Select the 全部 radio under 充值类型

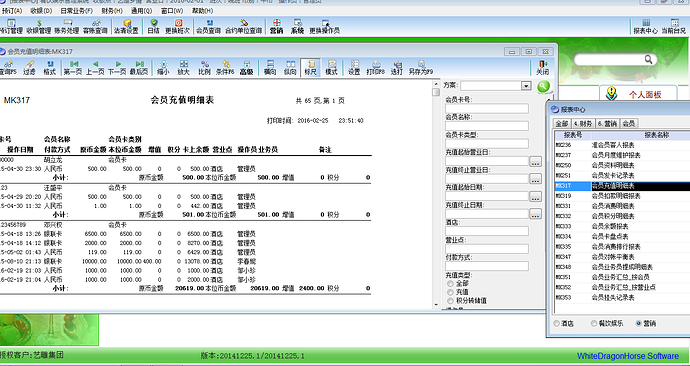pyautogui.click(x=450, y=283)
